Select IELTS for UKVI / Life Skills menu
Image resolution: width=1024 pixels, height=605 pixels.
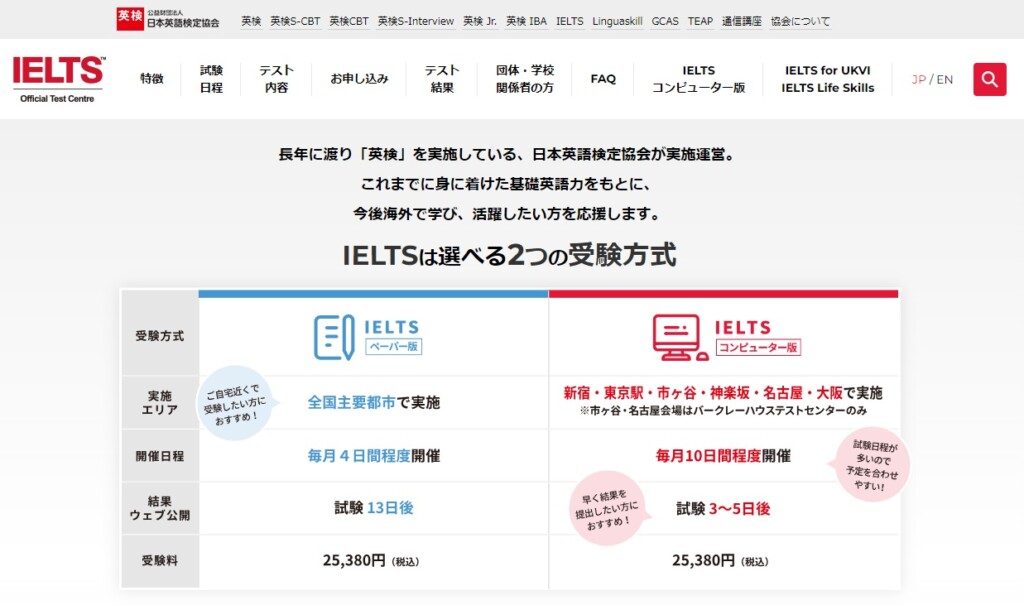click(x=827, y=78)
